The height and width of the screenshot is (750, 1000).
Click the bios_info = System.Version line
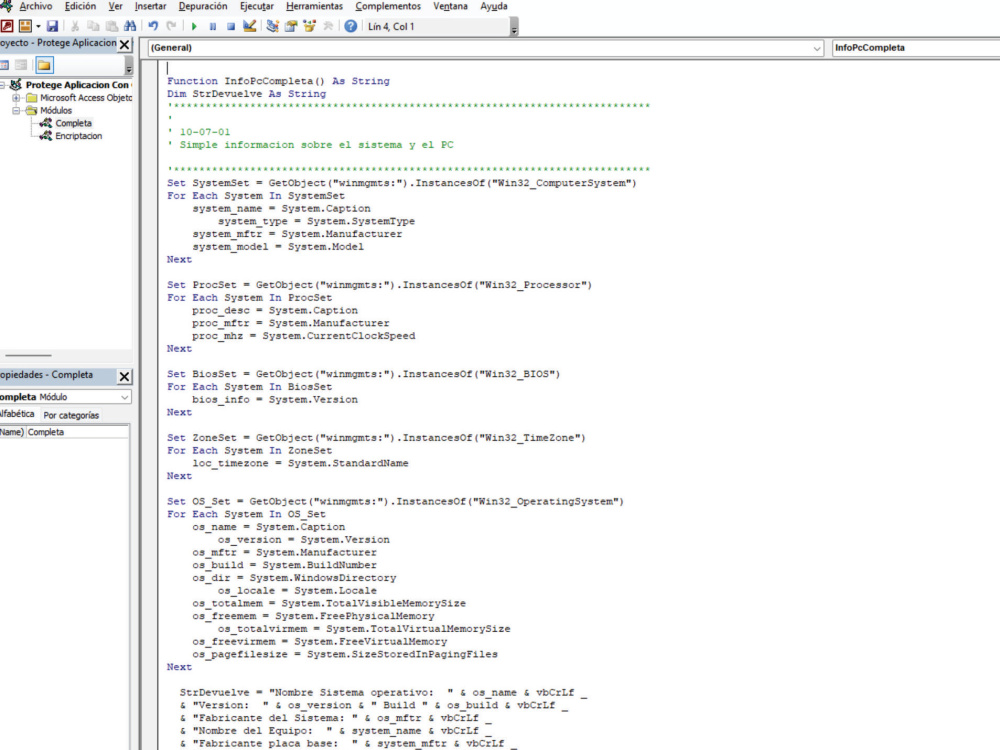point(275,400)
